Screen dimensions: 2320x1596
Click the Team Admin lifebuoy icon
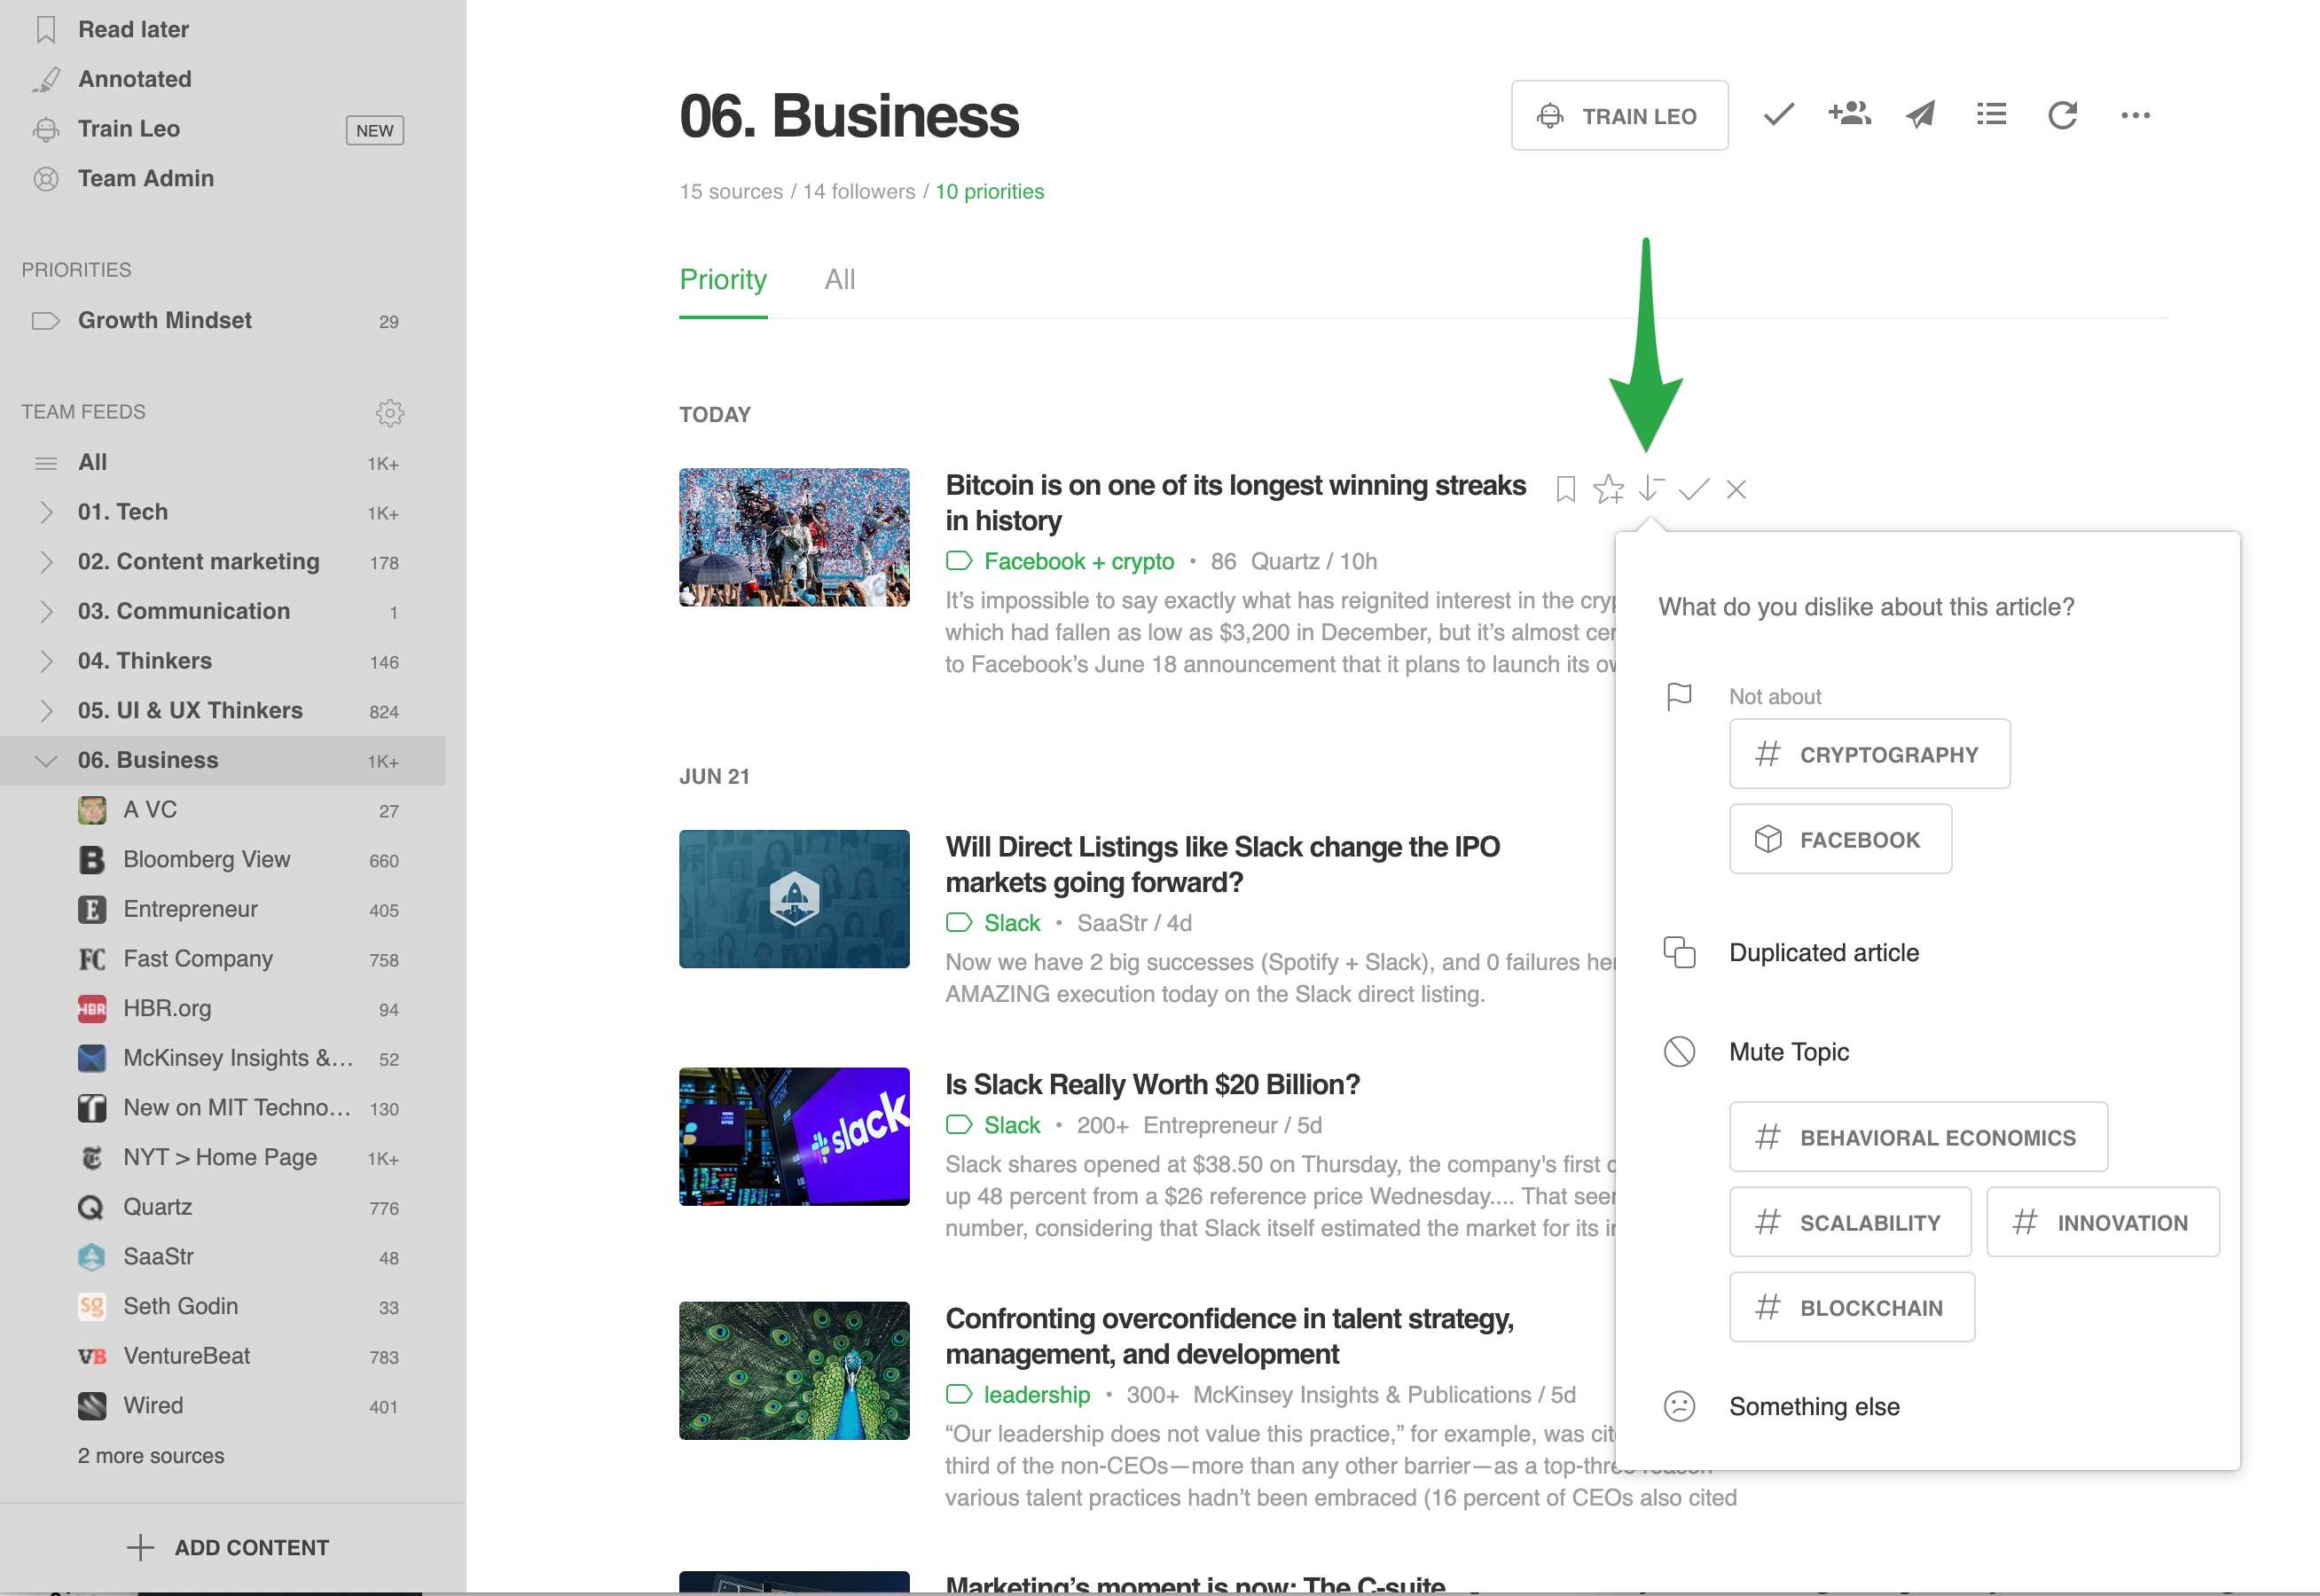pyautogui.click(x=46, y=179)
